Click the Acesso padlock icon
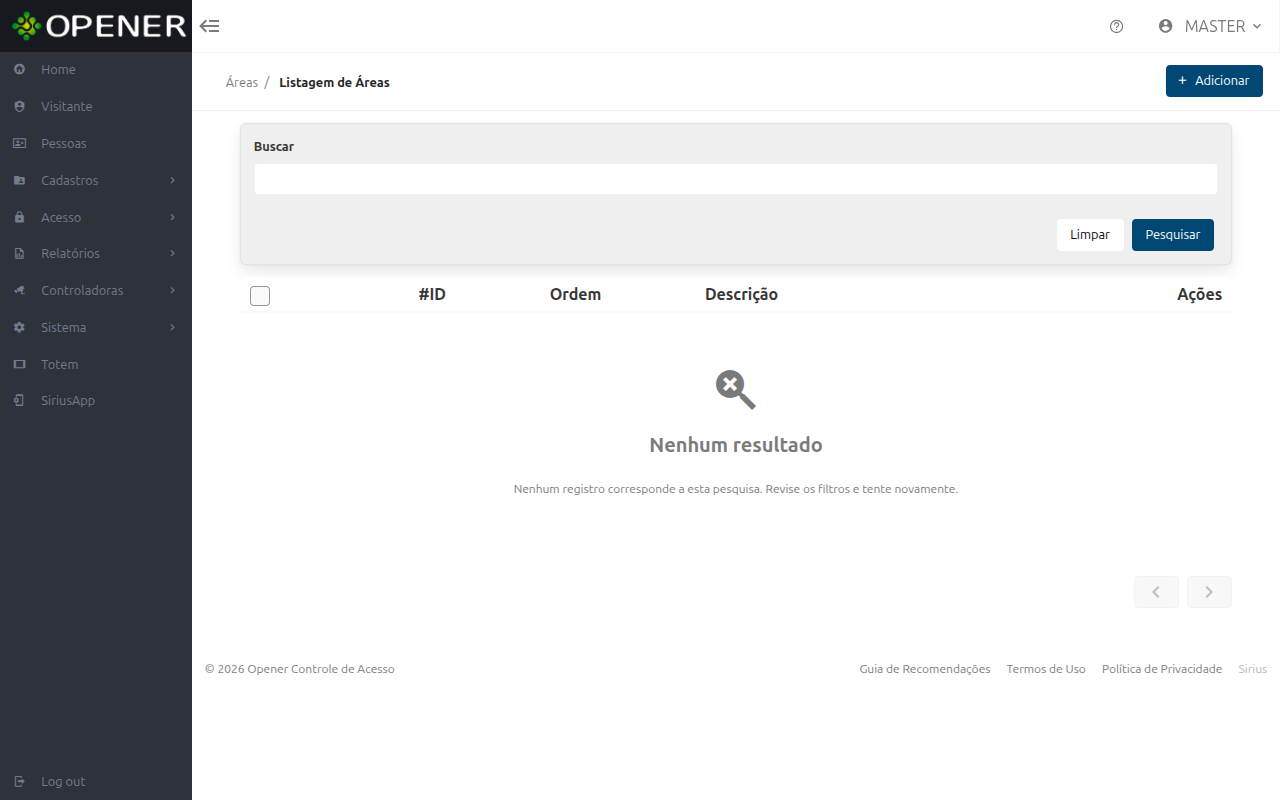The height and width of the screenshot is (800, 1280). pos(19,217)
